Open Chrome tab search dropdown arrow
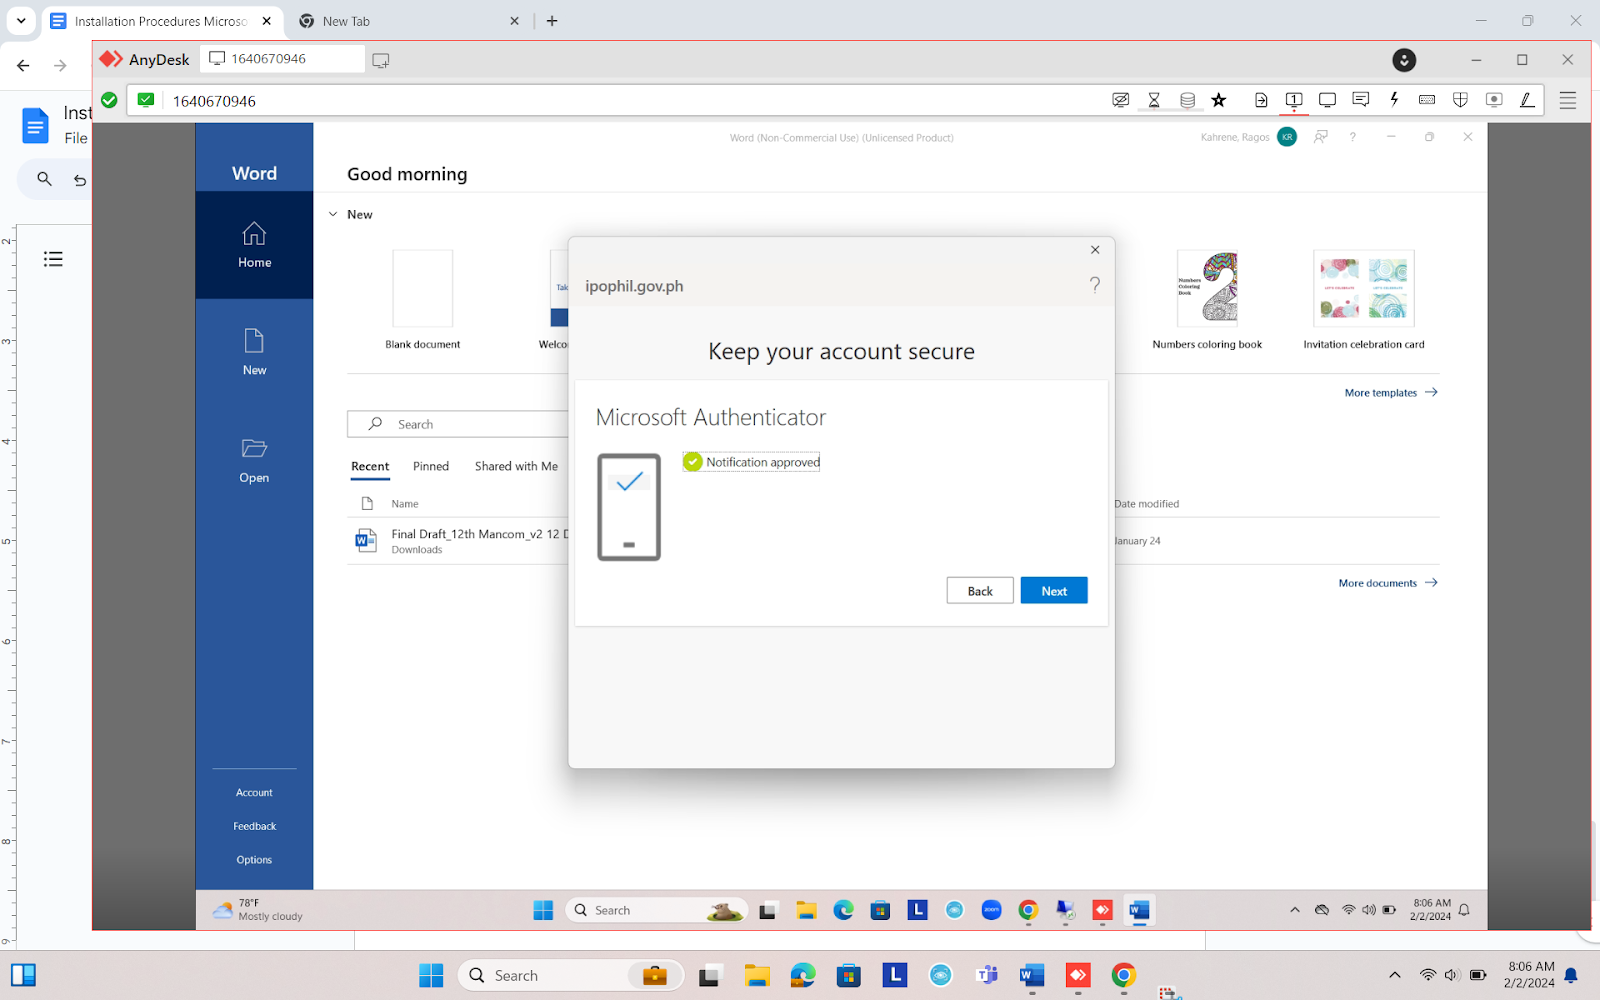1600x1000 pixels. click(x=21, y=20)
